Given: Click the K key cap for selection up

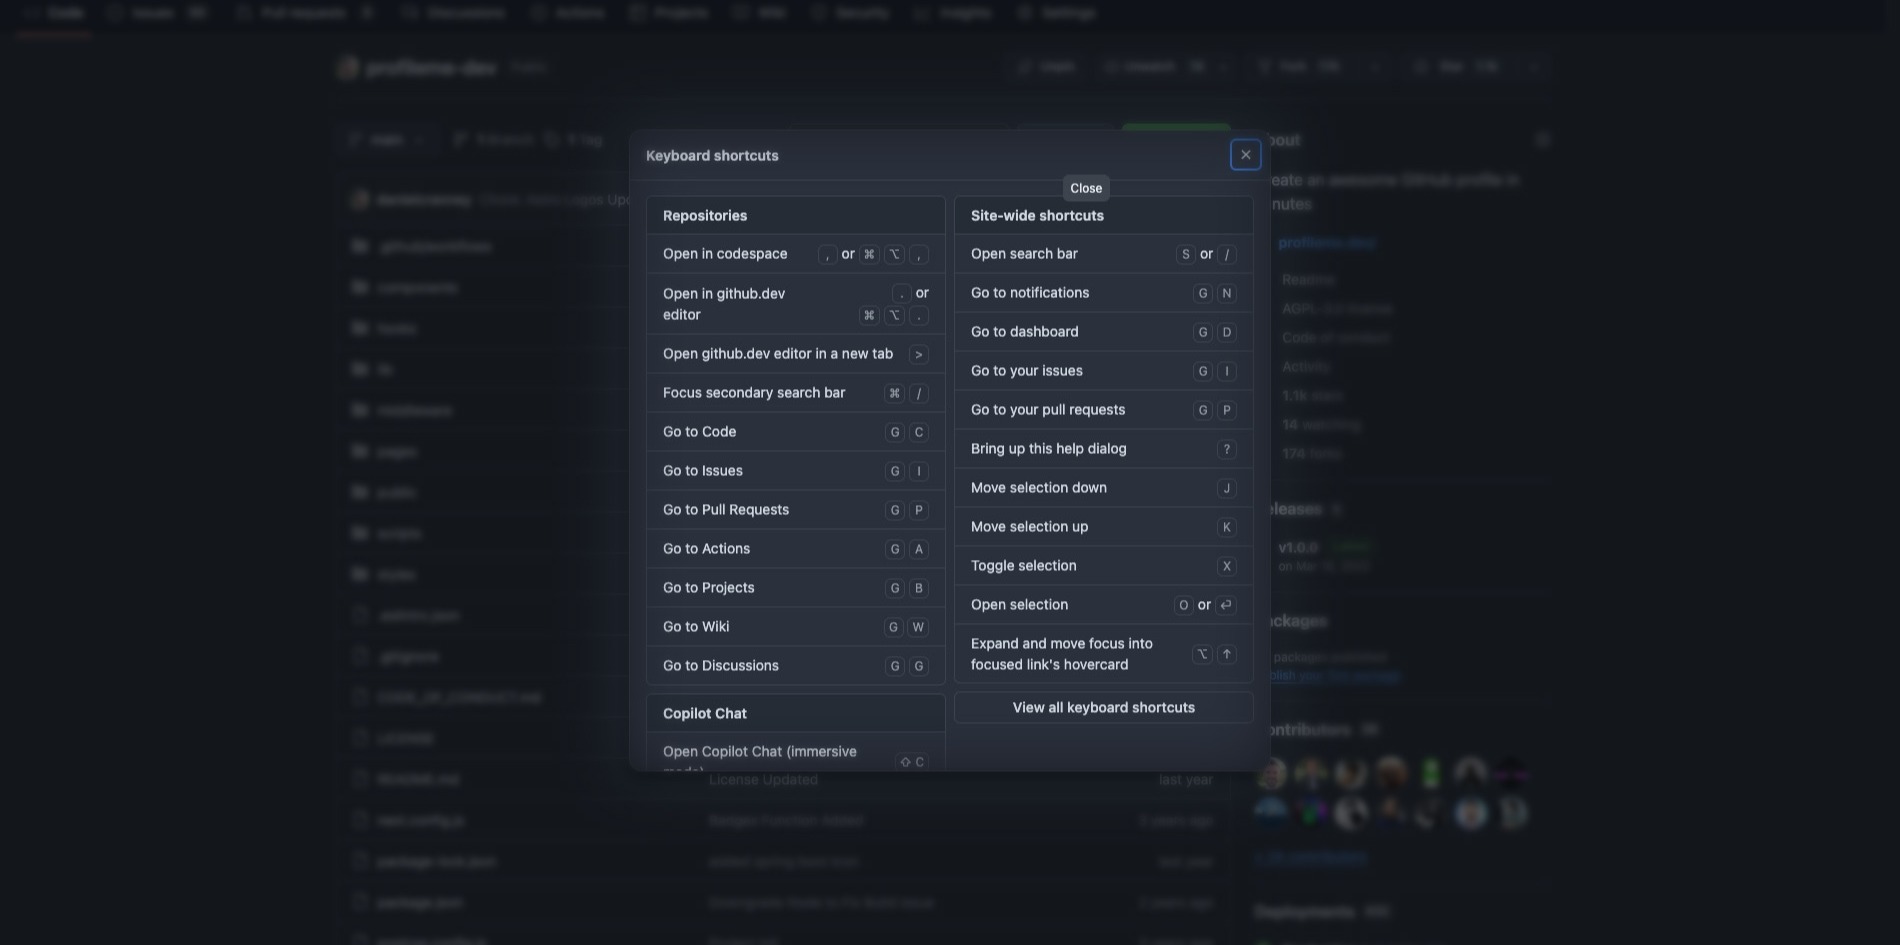Looking at the screenshot, I should [x=1227, y=528].
